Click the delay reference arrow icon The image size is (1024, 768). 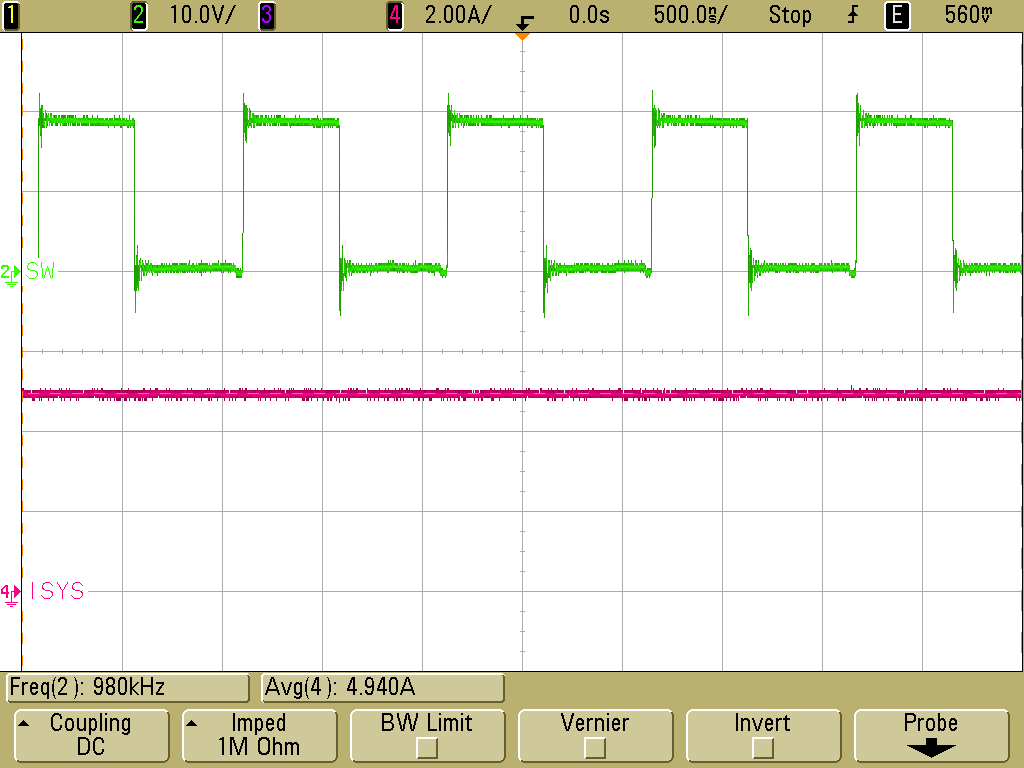[x=524, y=22]
